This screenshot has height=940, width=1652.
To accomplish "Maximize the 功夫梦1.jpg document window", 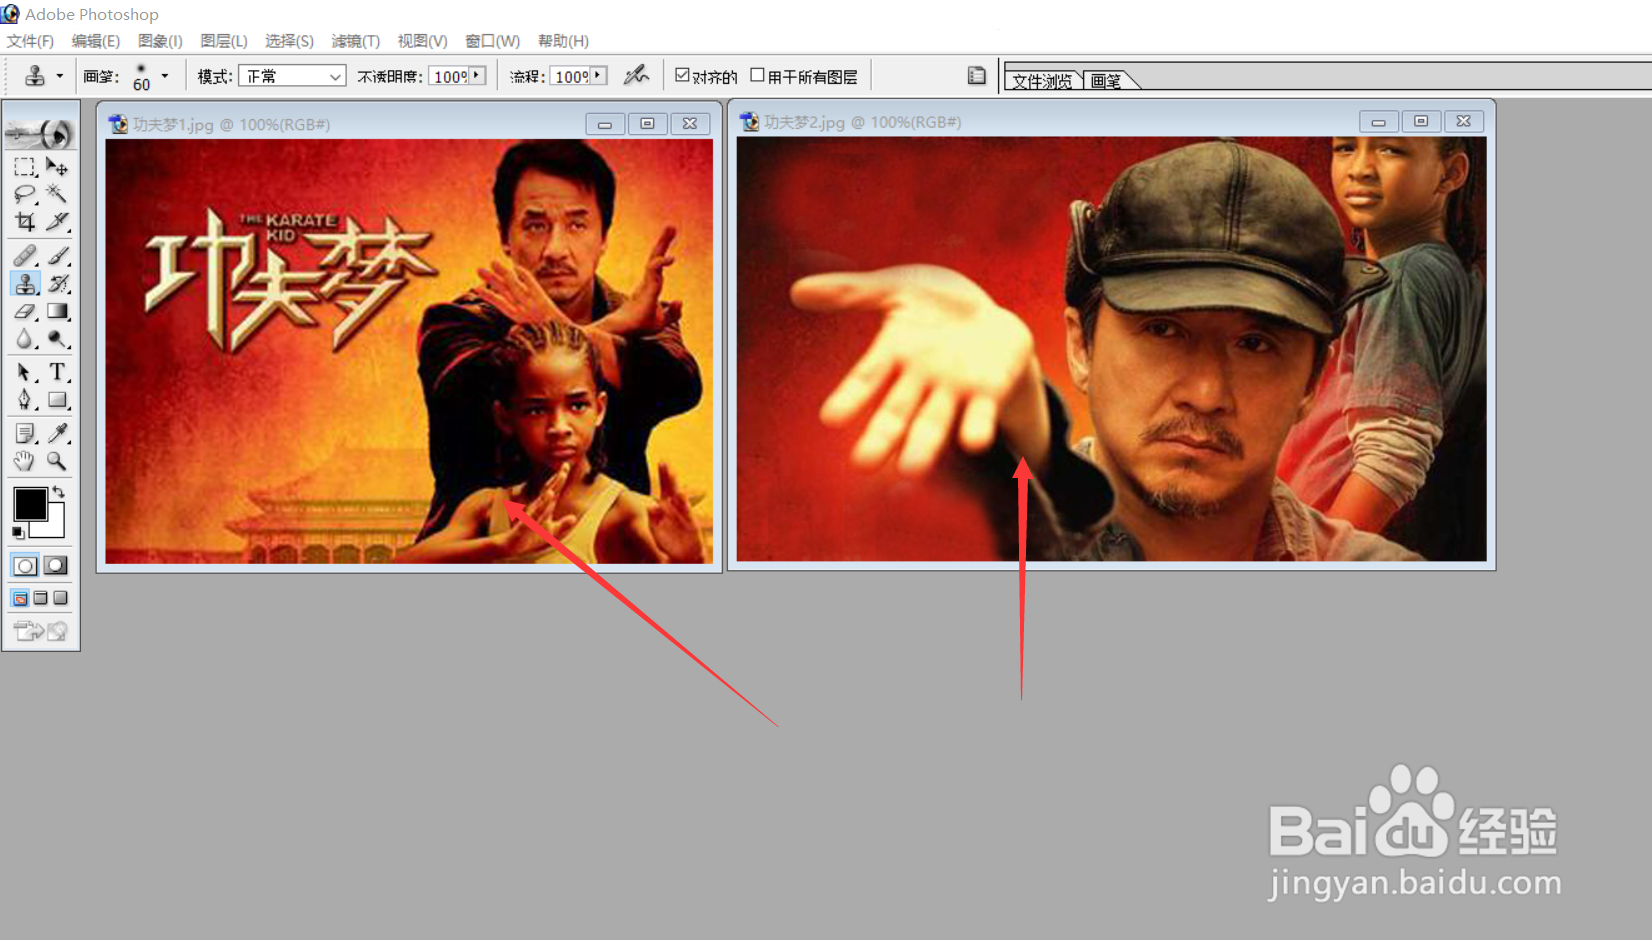I will (647, 123).
